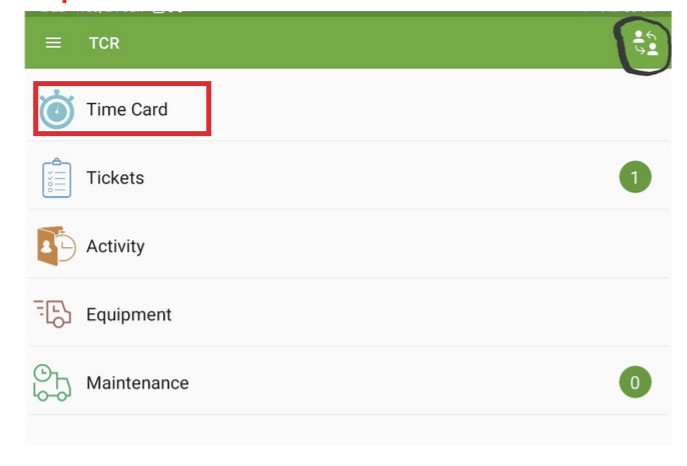
Task: Click the TCR title in header
Action: tap(104, 43)
